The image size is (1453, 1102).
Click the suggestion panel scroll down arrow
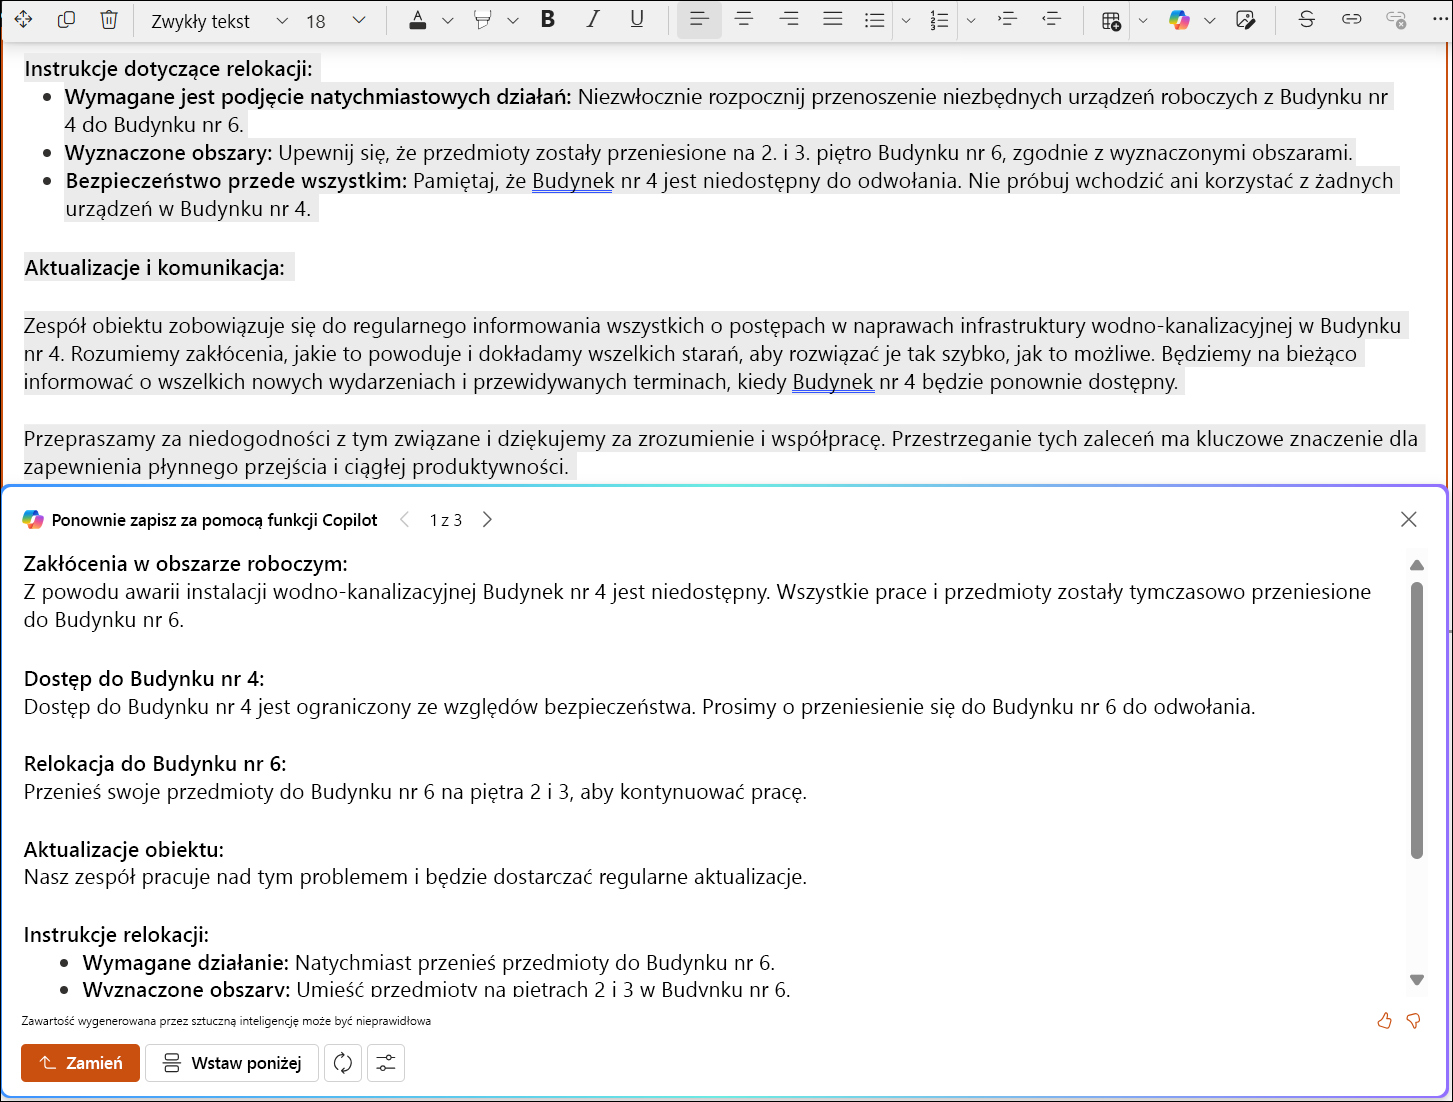[x=1417, y=979]
